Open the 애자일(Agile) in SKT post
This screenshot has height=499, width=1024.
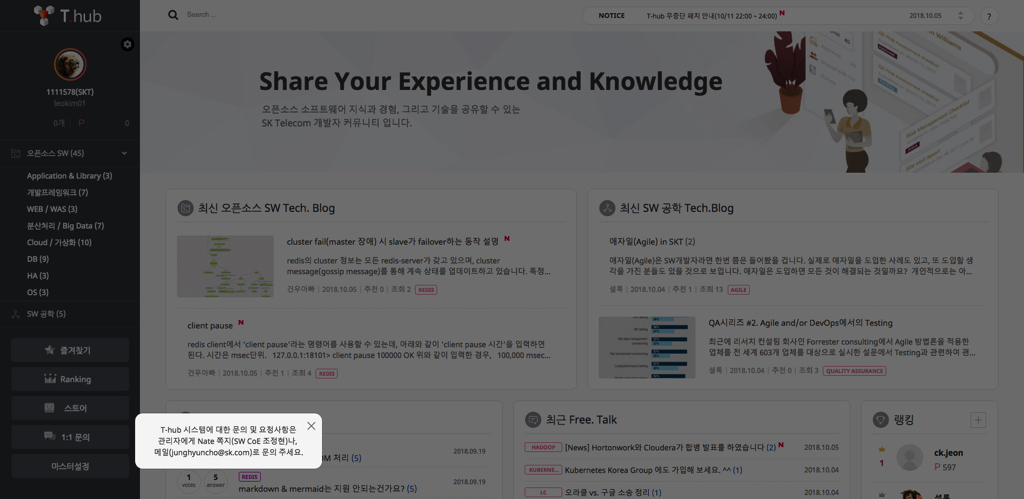(x=652, y=242)
